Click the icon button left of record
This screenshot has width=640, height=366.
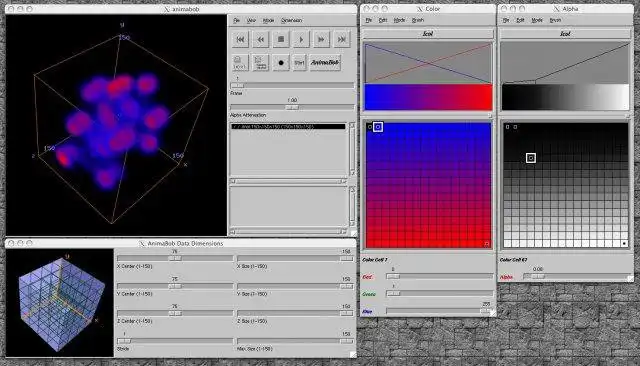tap(260, 63)
